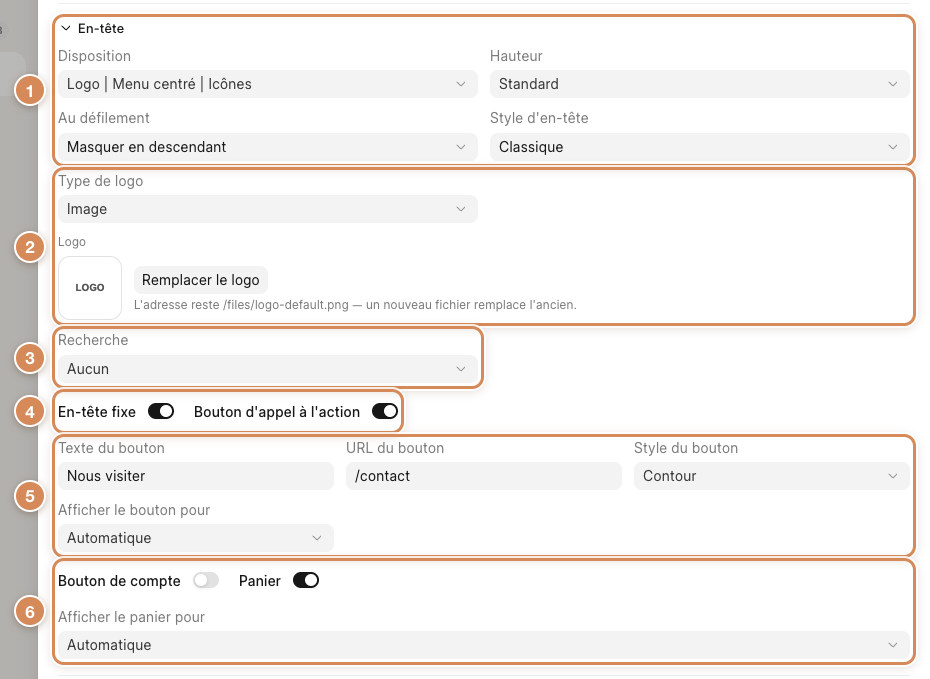Screen dimensions: 930x679
Task: Click the Texte du bouton field
Action: [x=196, y=476]
